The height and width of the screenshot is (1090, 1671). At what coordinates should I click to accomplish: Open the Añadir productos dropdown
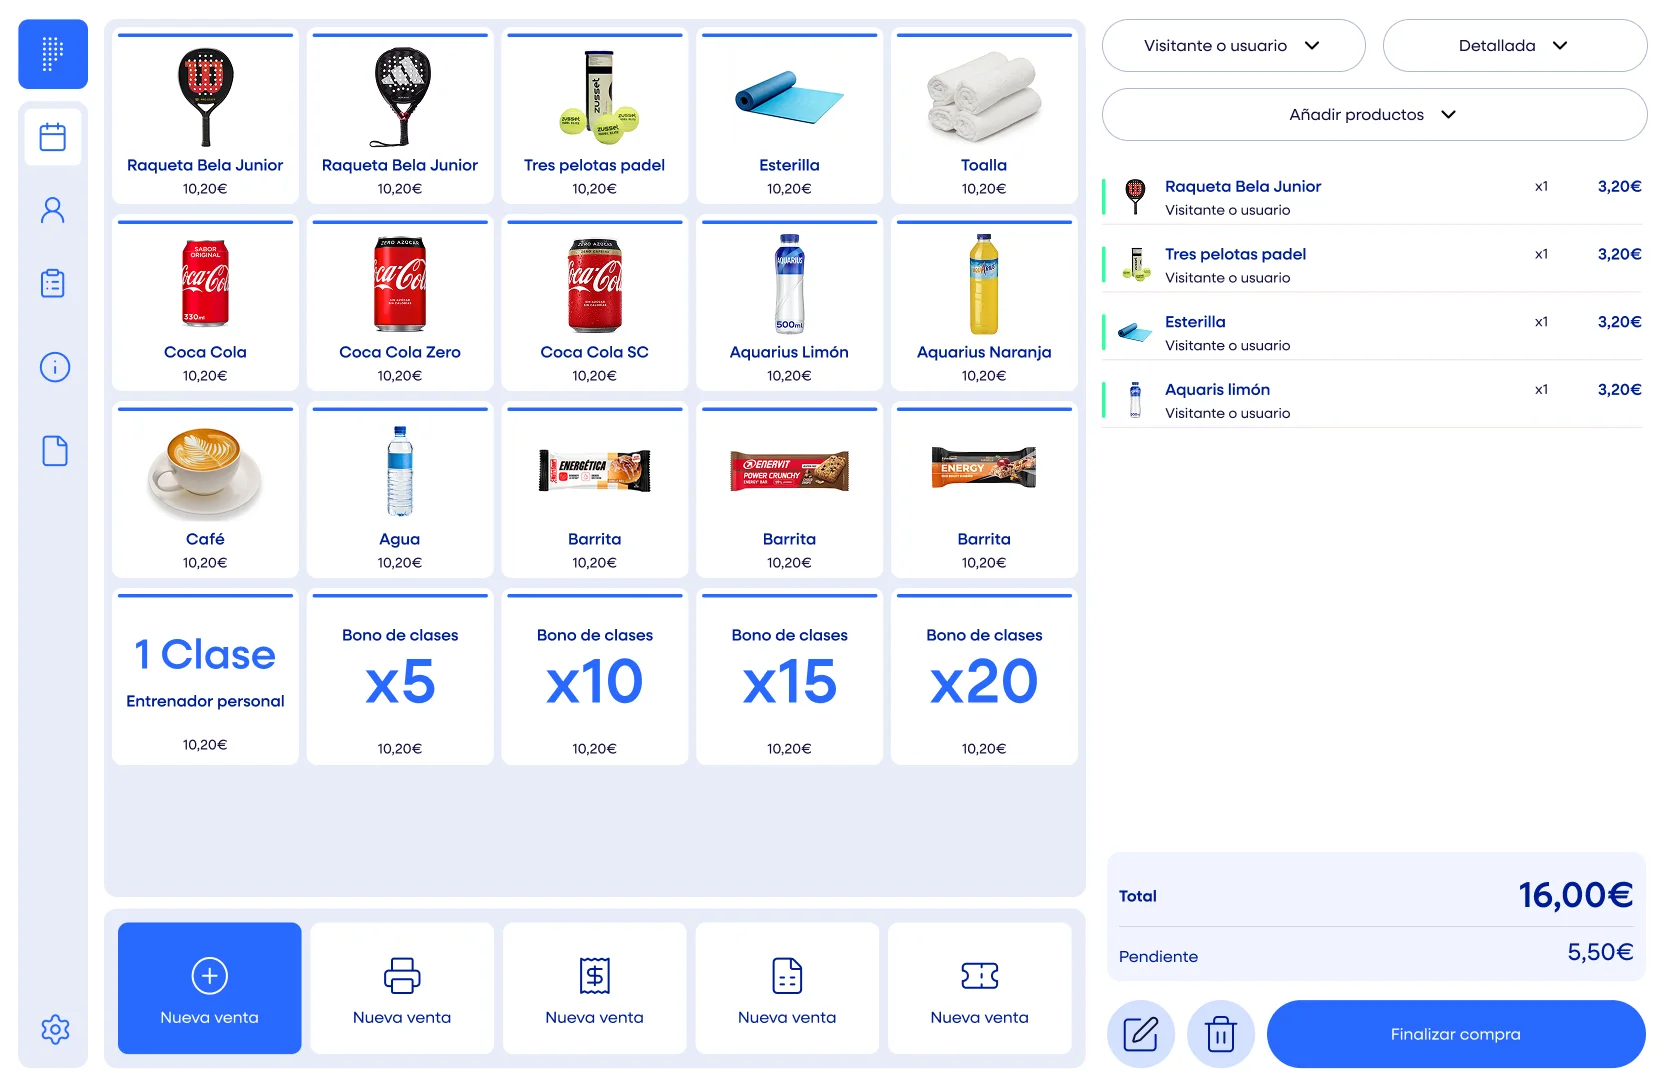pyautogui.click(x=1373, y=114)
